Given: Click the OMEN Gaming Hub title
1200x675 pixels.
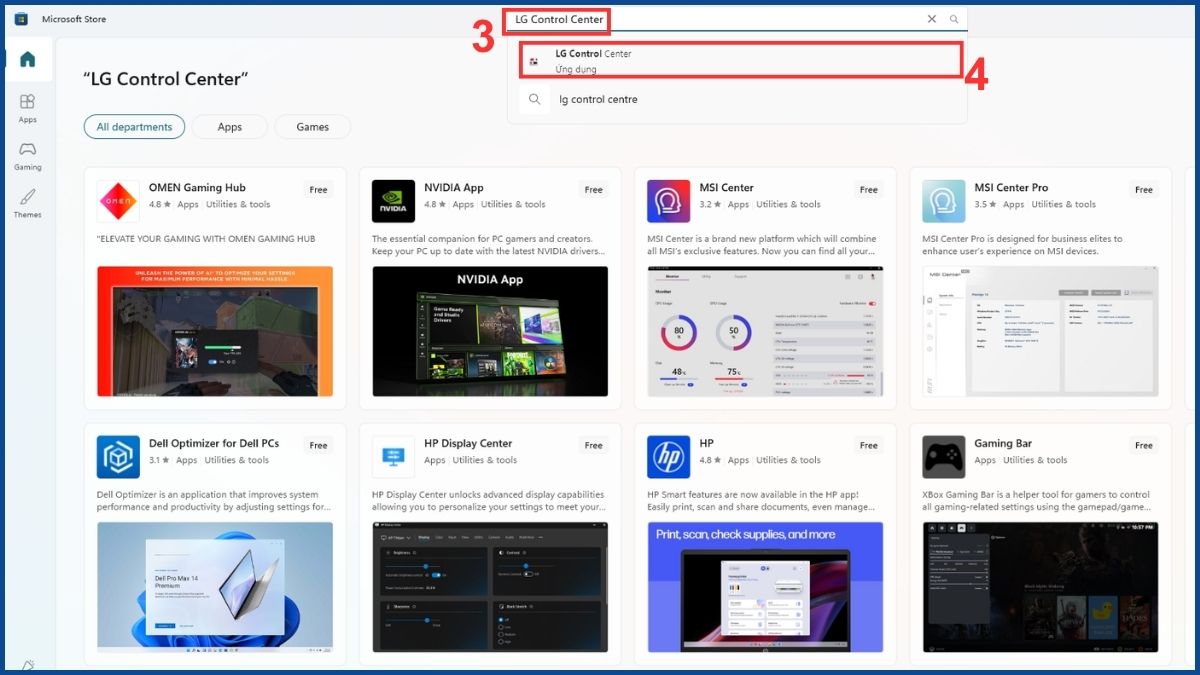Looking at the screenshot, I should tap(197, 187).
